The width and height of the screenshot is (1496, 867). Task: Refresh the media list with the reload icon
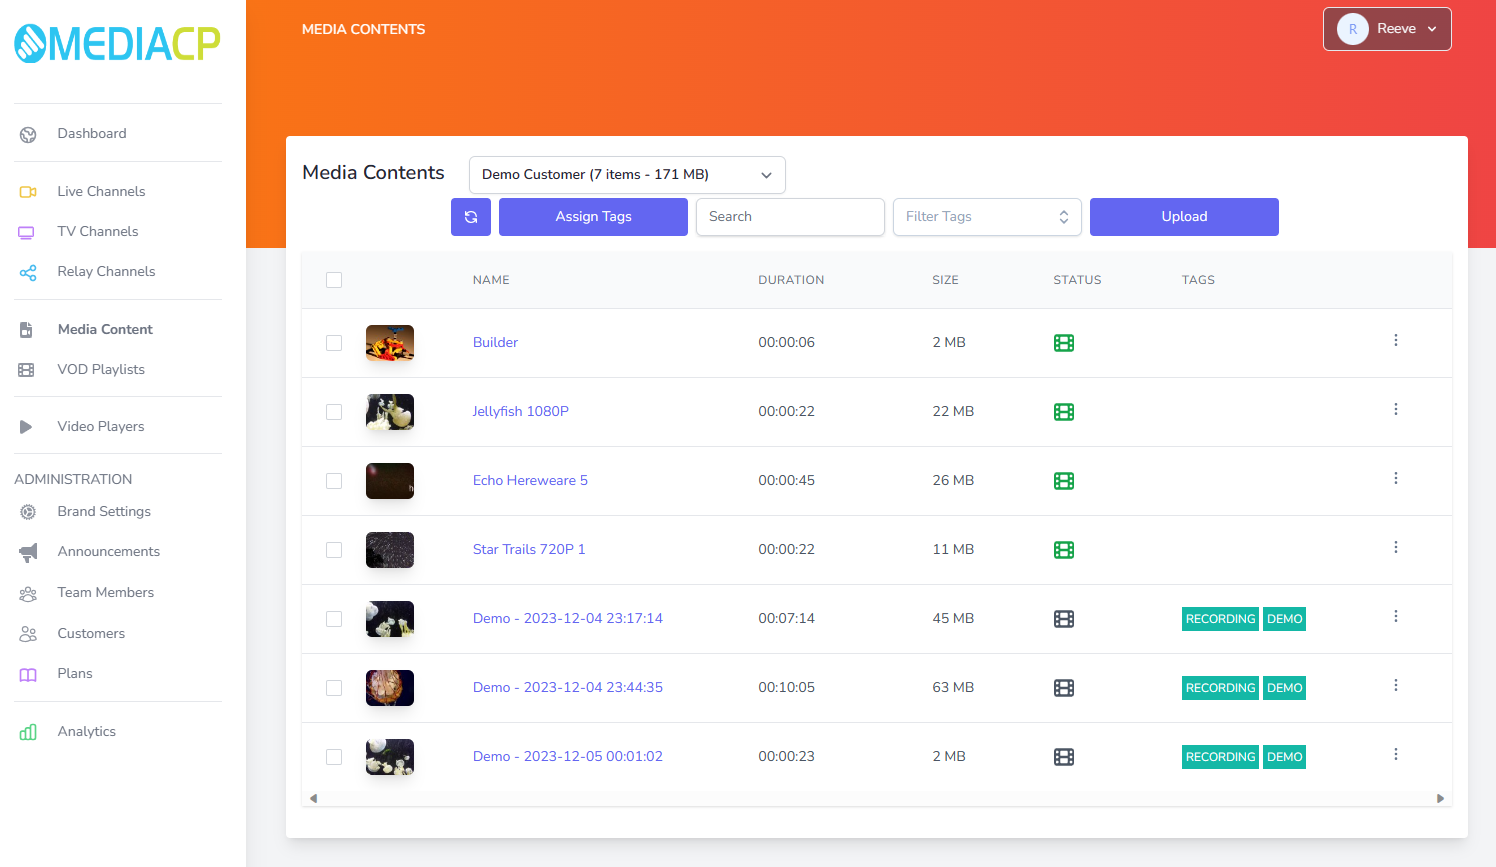point(471,217)
